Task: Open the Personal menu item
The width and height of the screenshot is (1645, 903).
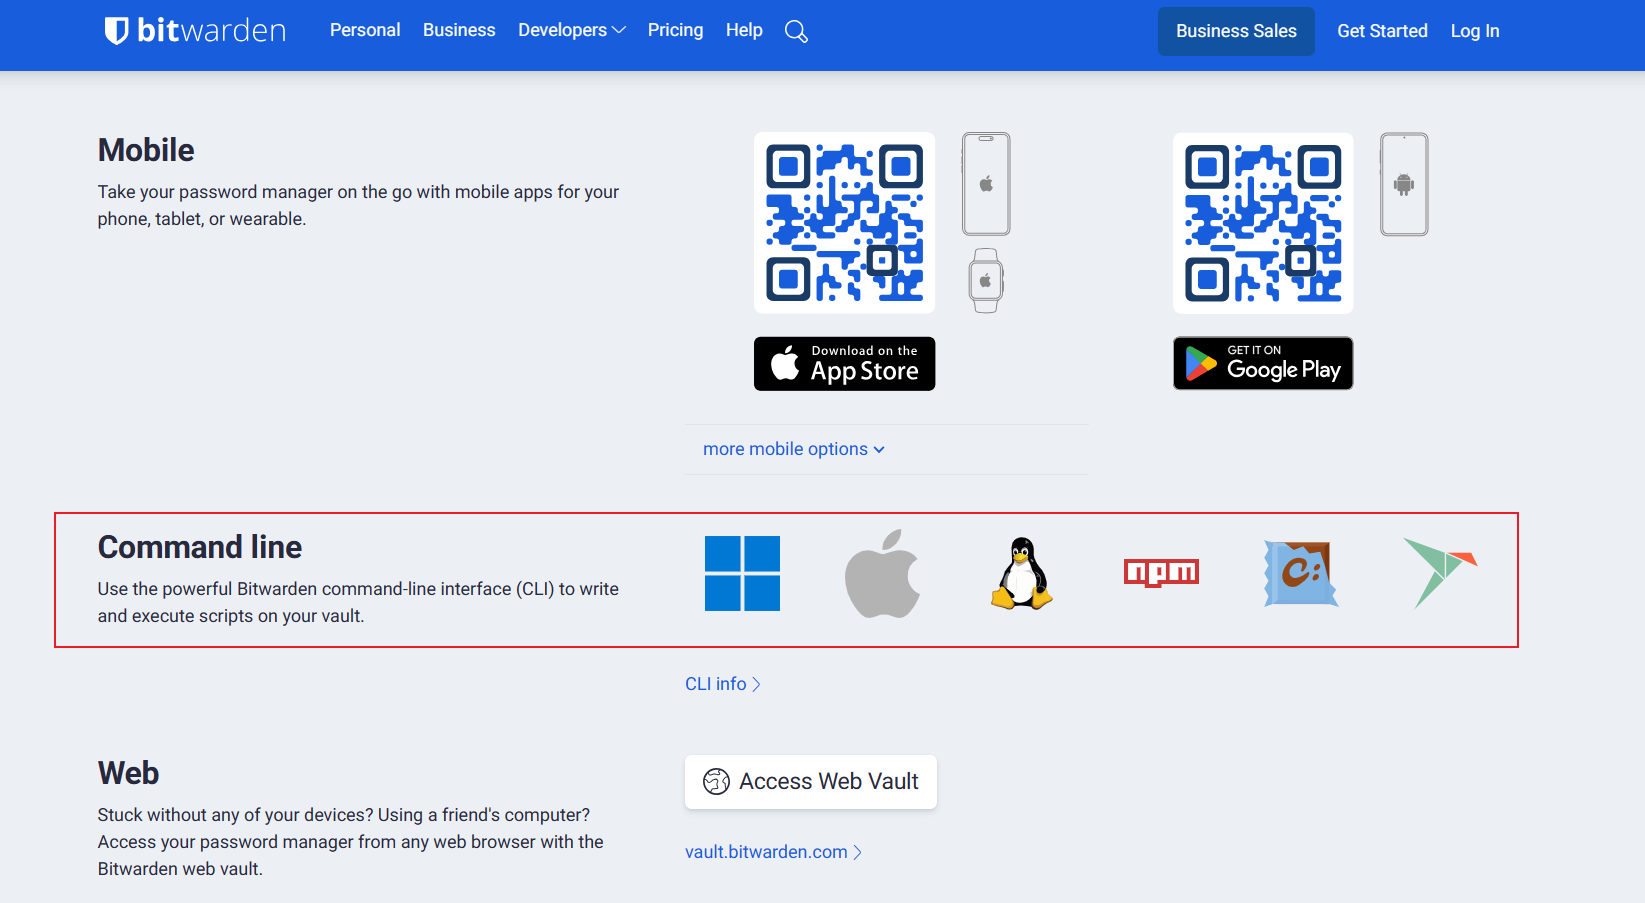Action: pyautogui.click(x=365, y=31)
